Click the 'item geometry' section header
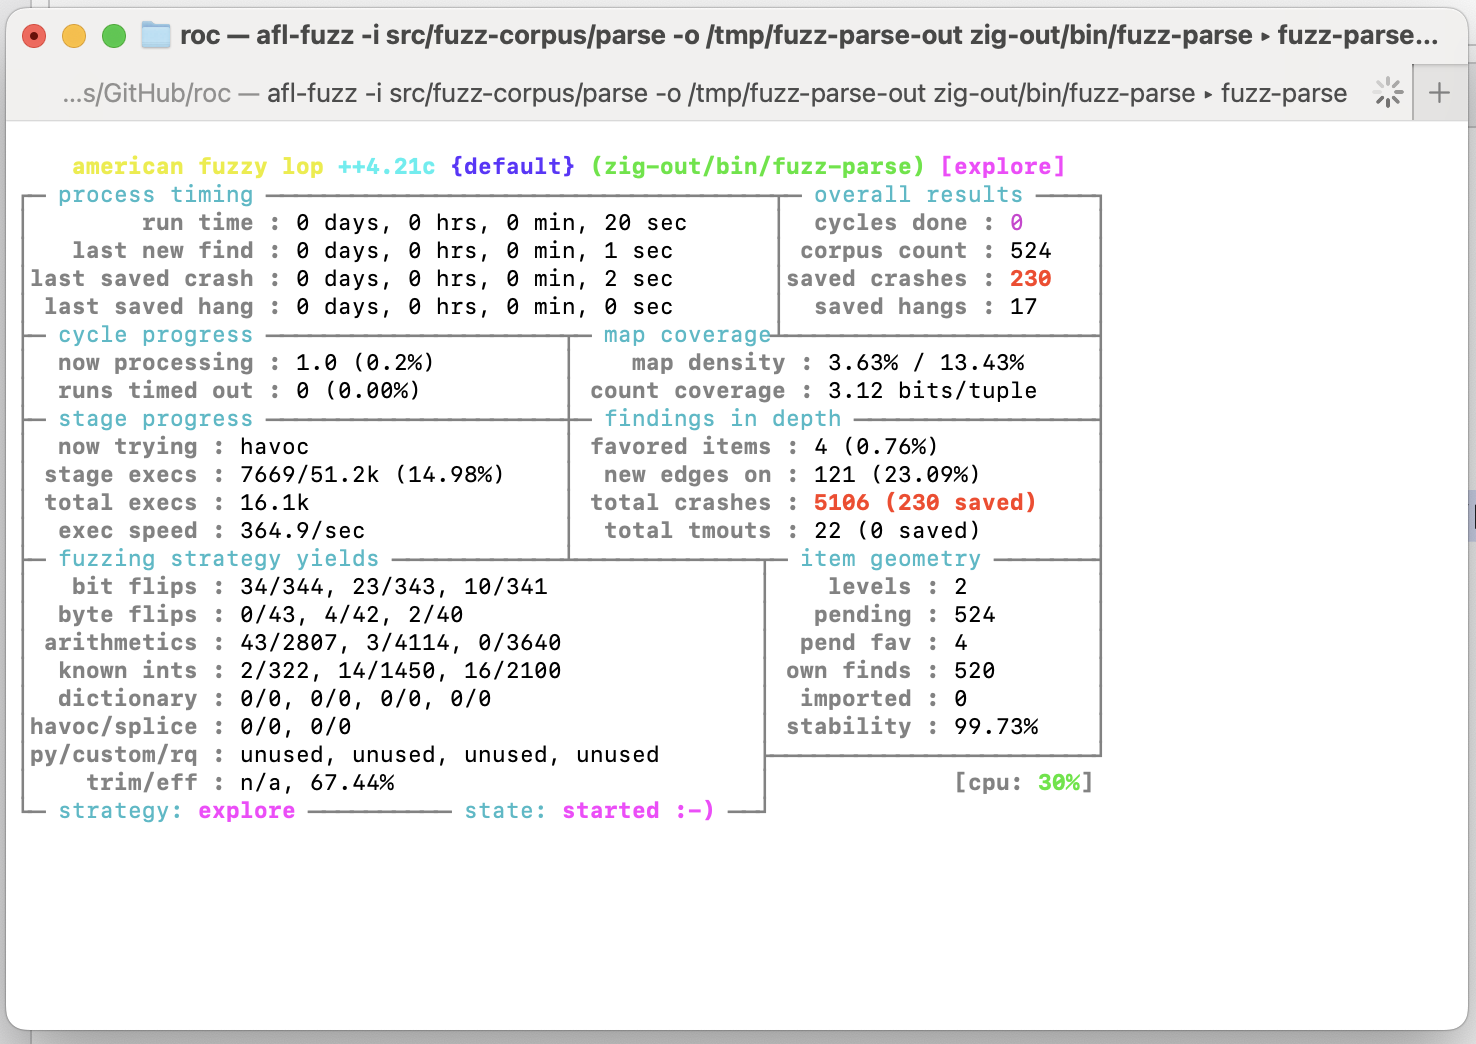The height and width of the screenshot is (1044, 1476). coord(891,558)
